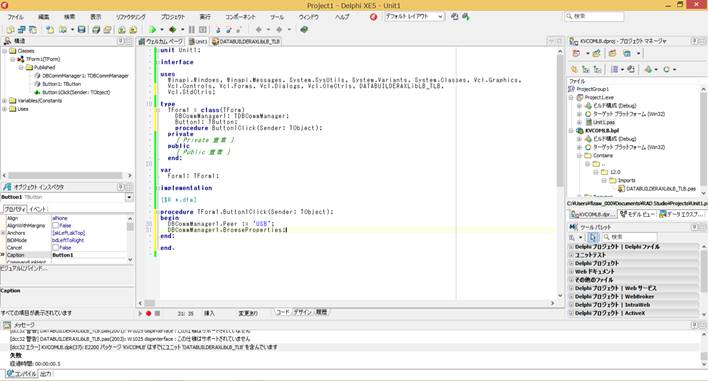Expand the Uses node in Structure
708x381 pixels.
5,109
